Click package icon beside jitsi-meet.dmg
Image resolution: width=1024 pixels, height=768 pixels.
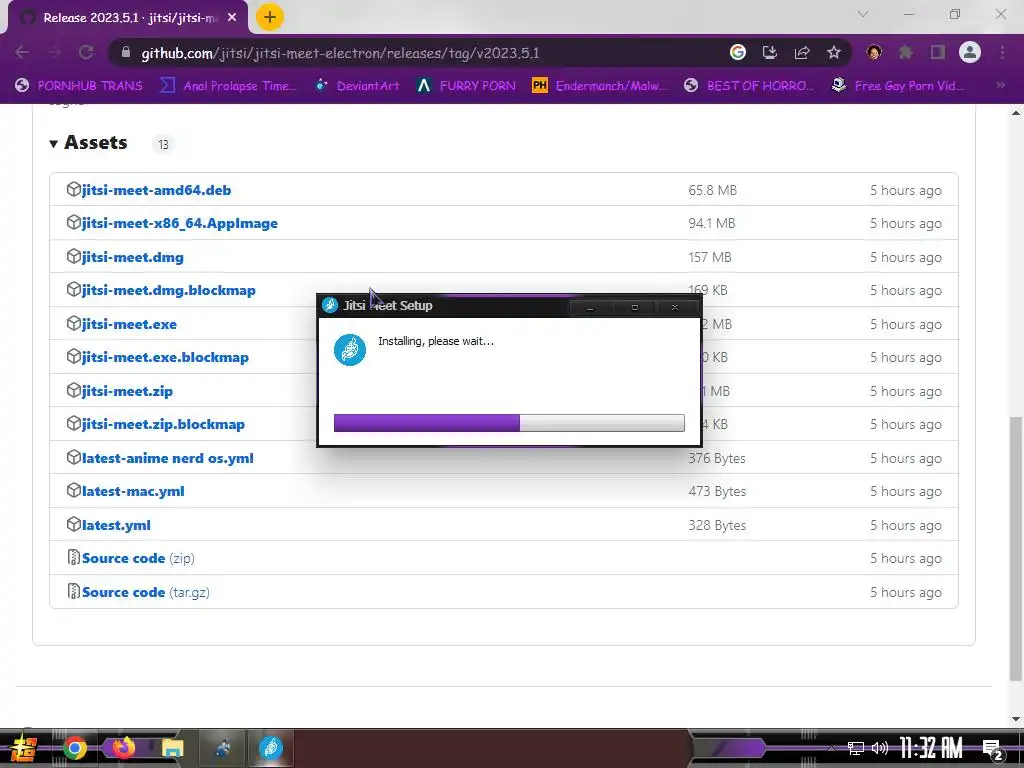tap(73, 257)
